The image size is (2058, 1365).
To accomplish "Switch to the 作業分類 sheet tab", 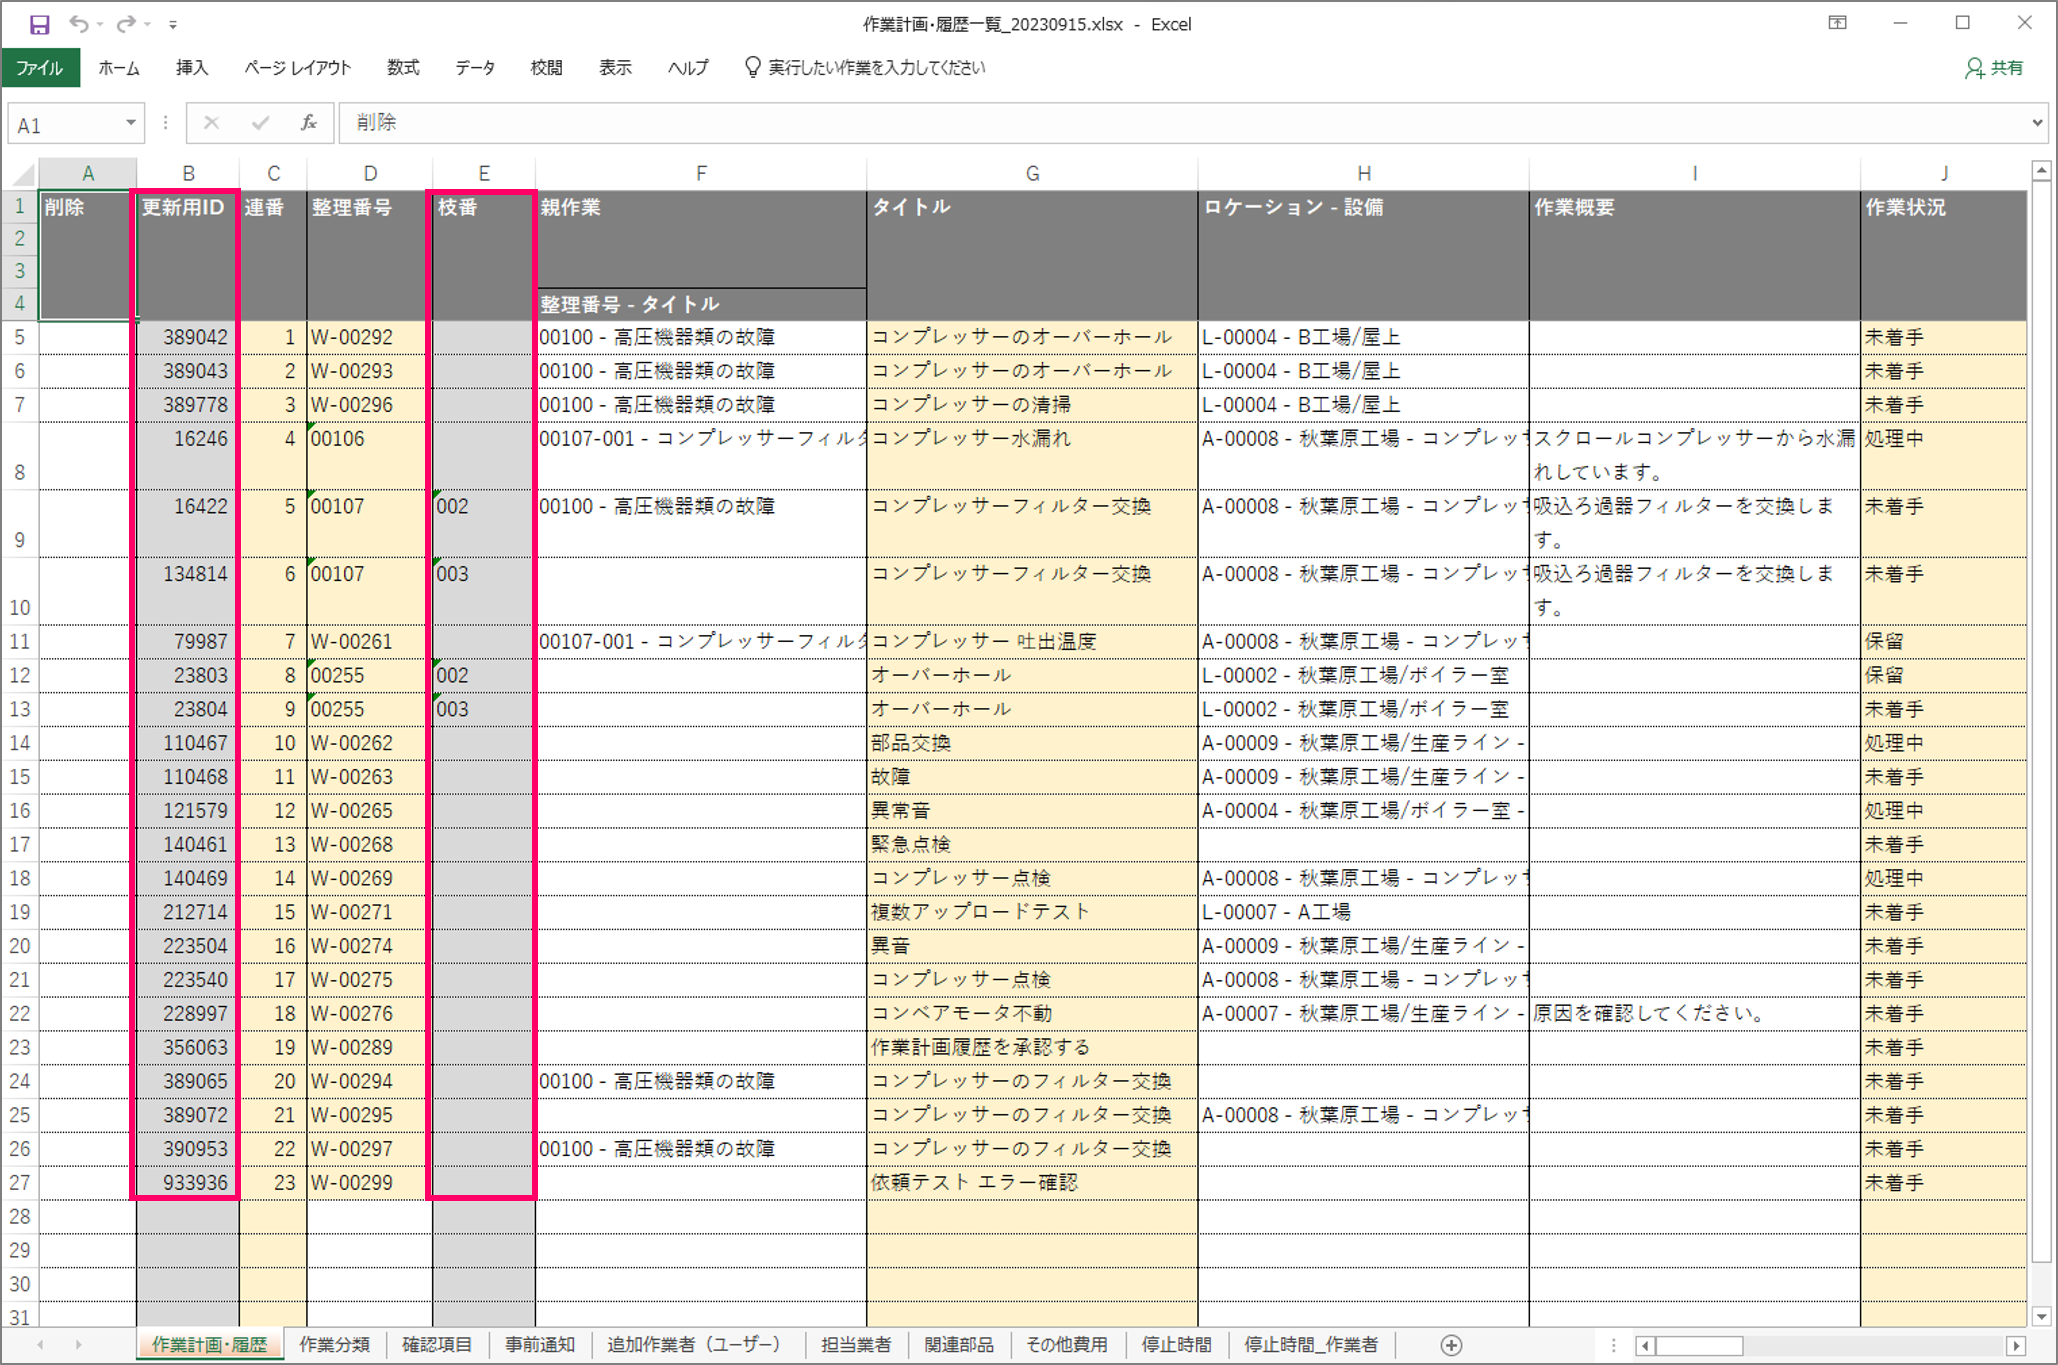I will pyautogui.click(x=334, y=1345).
